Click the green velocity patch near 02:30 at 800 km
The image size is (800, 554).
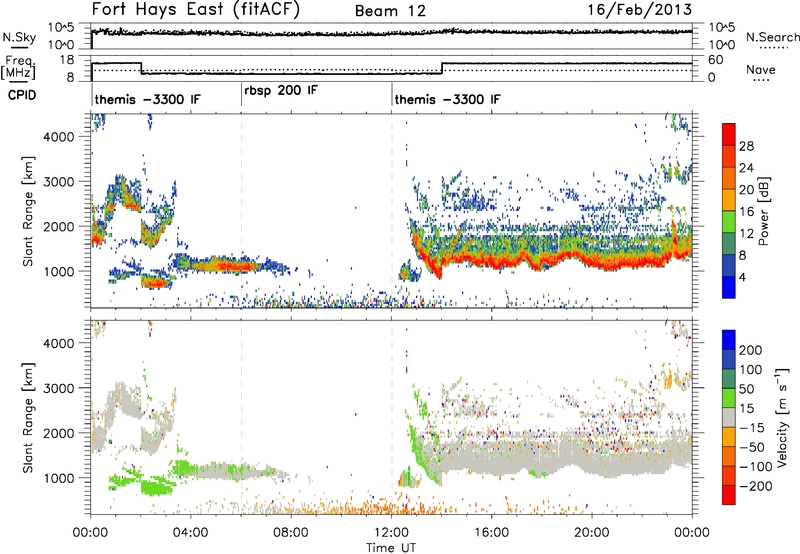[156, 488]
